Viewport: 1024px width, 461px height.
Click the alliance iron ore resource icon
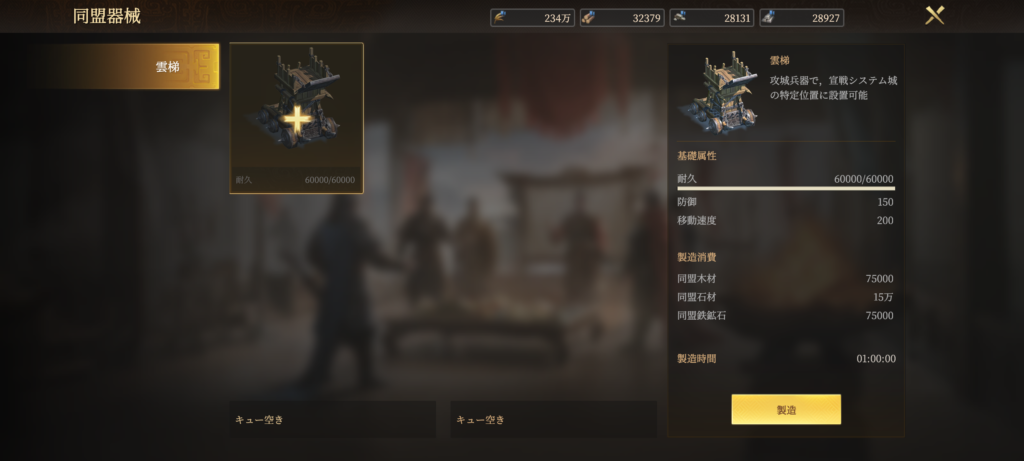coord(769,18)
